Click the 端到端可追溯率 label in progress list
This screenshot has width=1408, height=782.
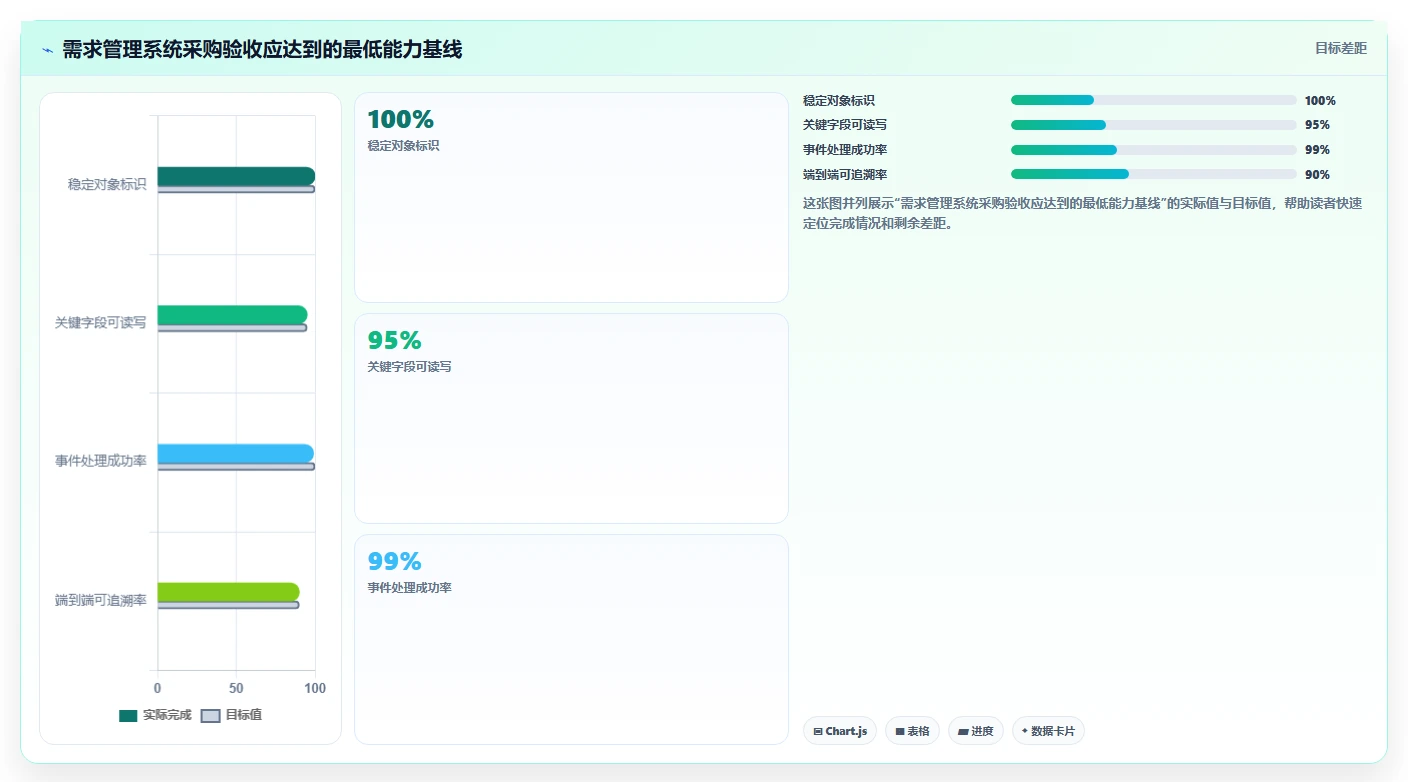pos(845,174)
